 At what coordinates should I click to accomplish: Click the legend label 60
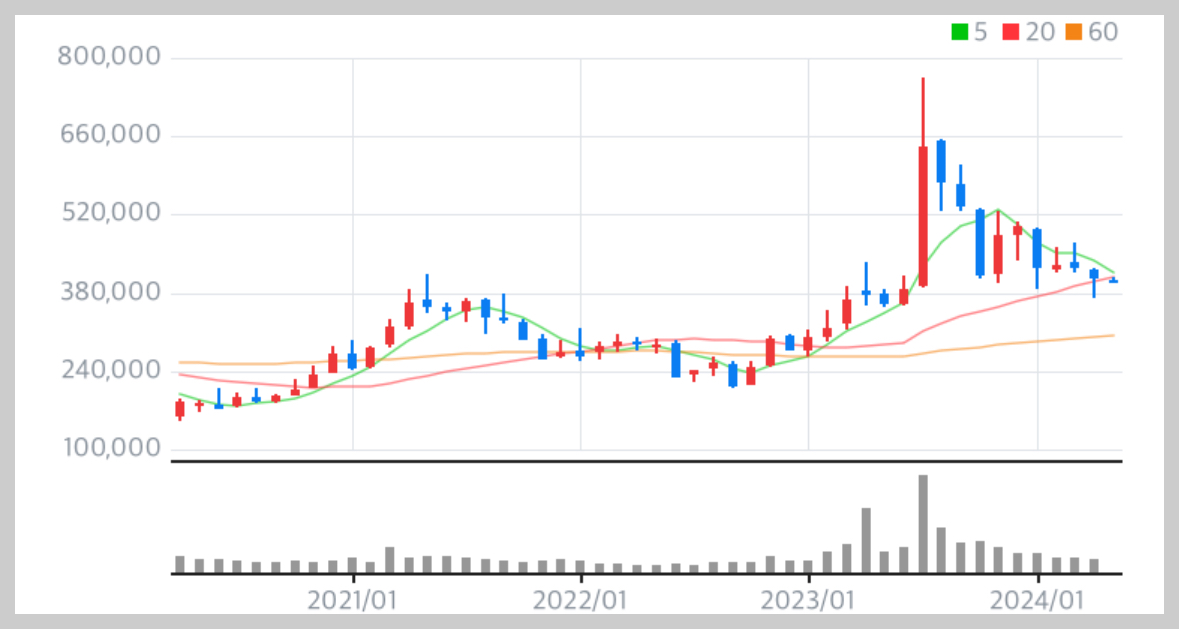tap(1103, 32)
